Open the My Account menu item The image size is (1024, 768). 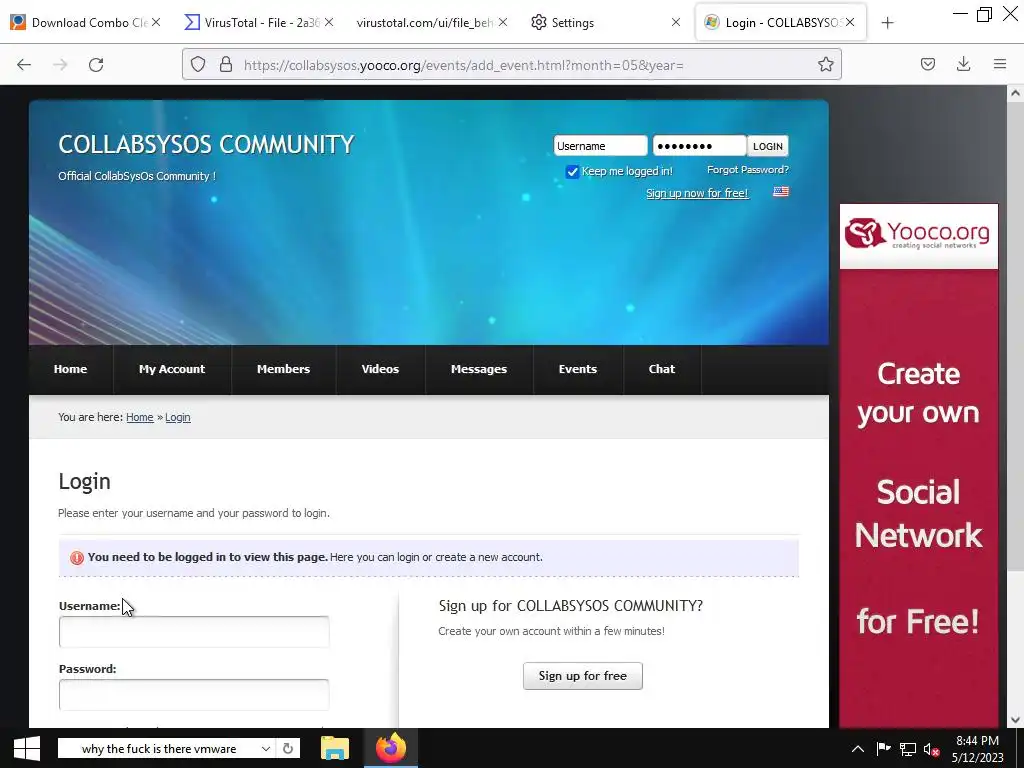[x=172, y=369]
